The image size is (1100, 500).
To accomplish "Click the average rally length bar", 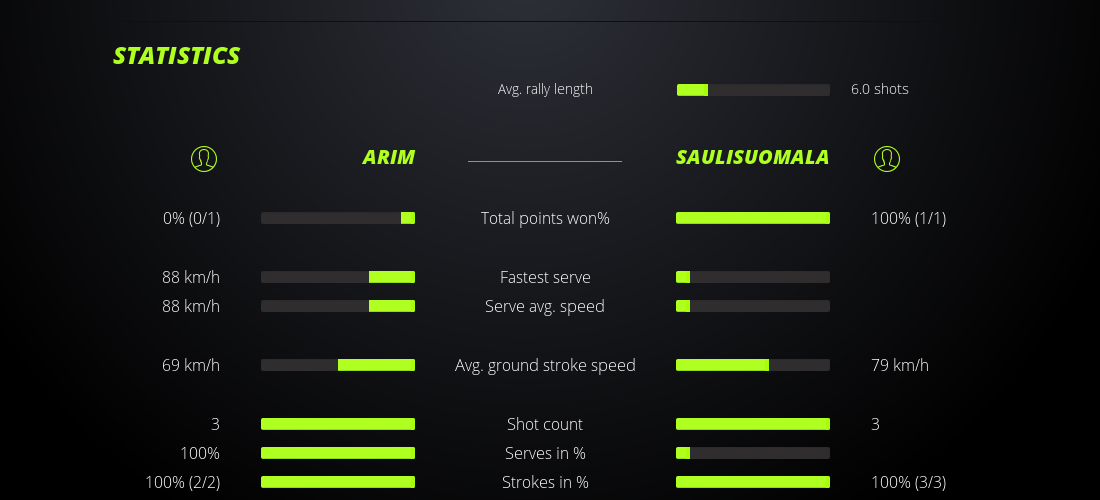I will tap(753, 90).
